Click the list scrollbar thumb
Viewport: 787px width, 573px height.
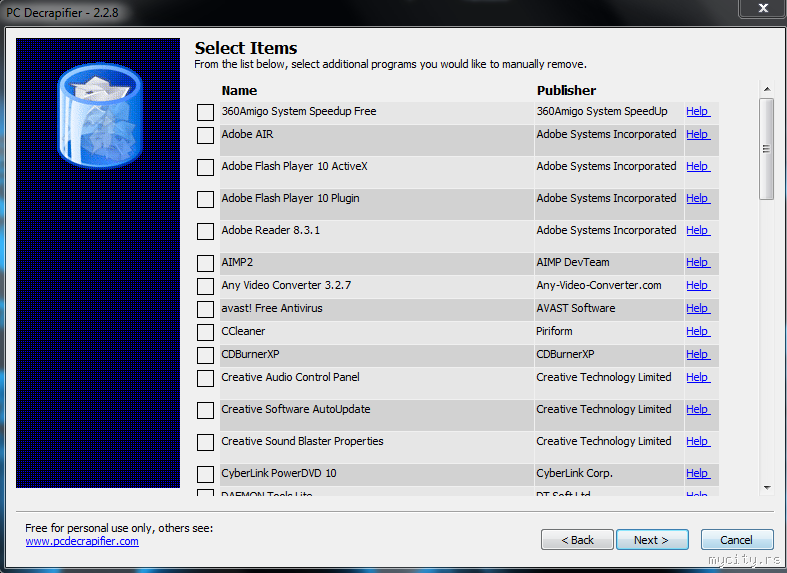click(x=766, y=148)
